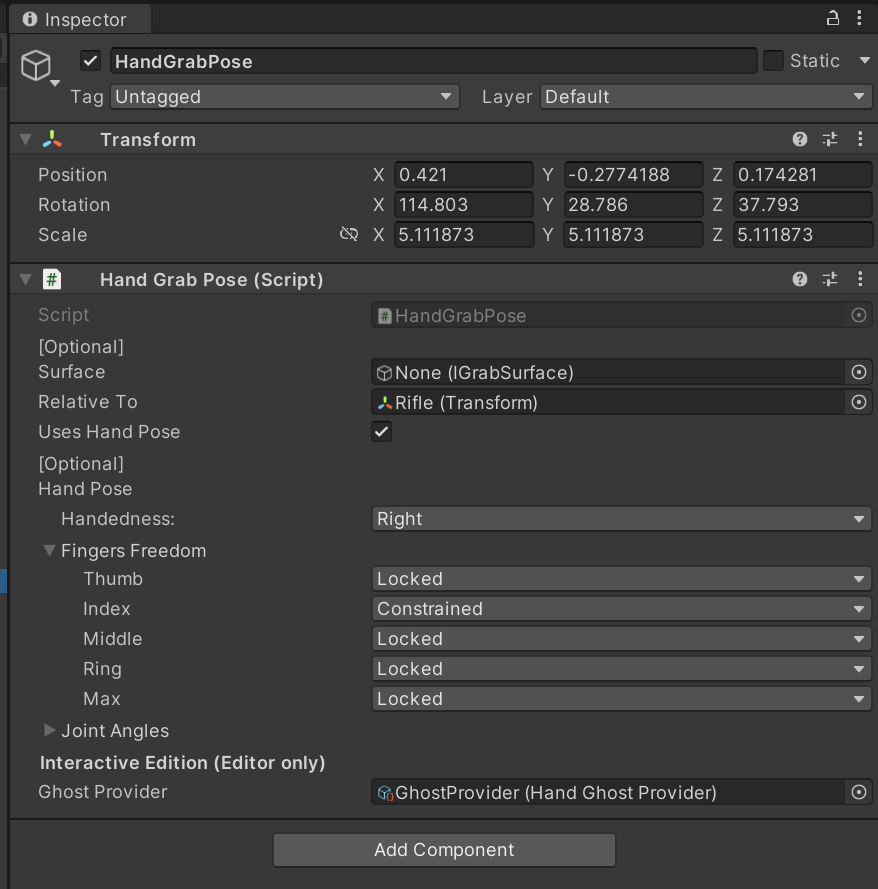Collapse the Transform component foldout
Image resolution: width=878 pixels, height=889 pixels.
click(26, 139)
